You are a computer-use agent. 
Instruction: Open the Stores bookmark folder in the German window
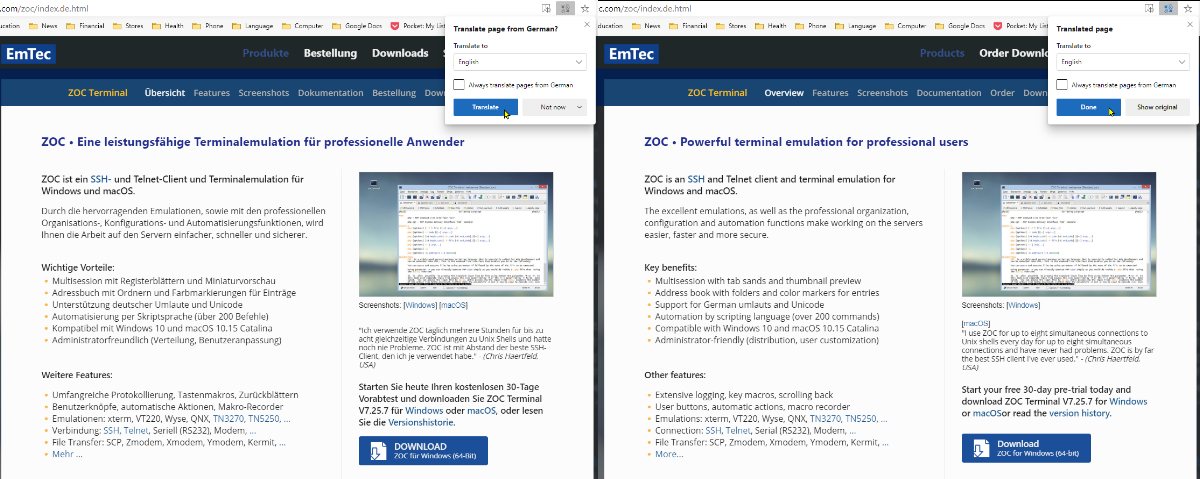click(130, 24)
